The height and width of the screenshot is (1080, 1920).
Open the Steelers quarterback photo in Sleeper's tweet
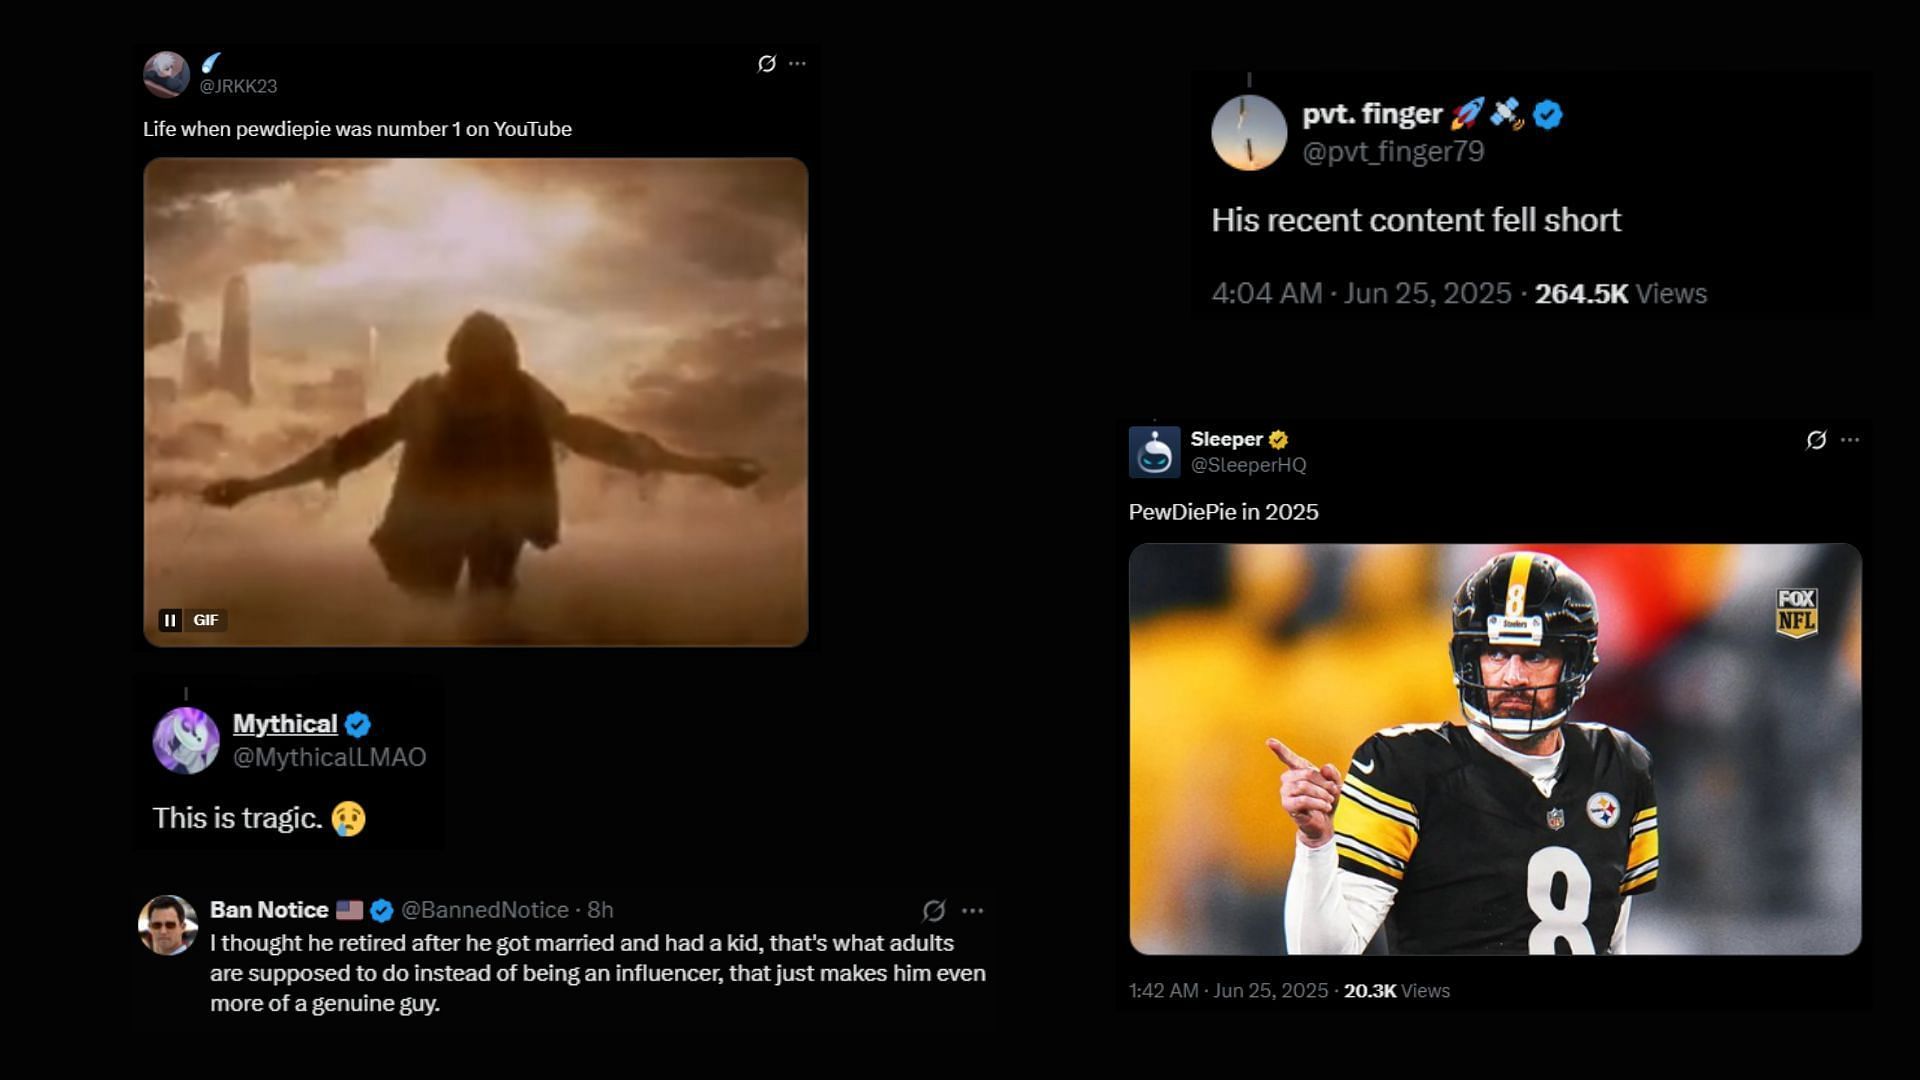[x=1495, y=749]
